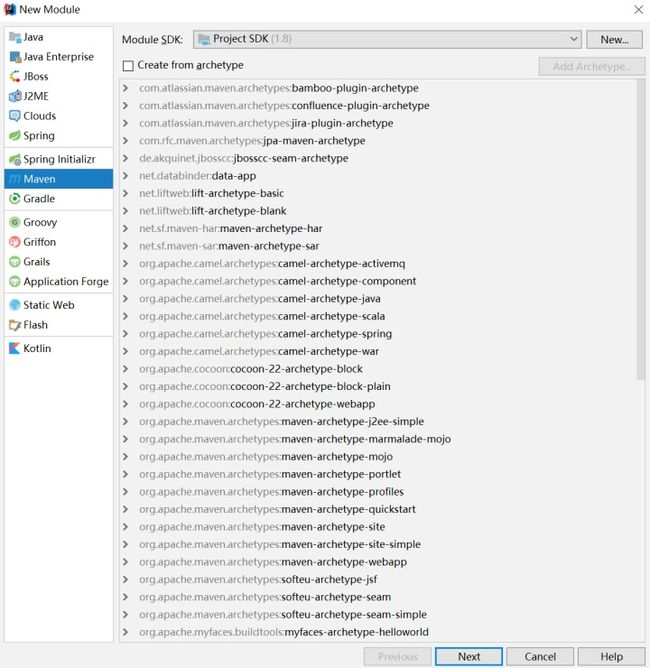Choose Spring Initializr module type
650x668 pixels.
[x=59, y=159]
